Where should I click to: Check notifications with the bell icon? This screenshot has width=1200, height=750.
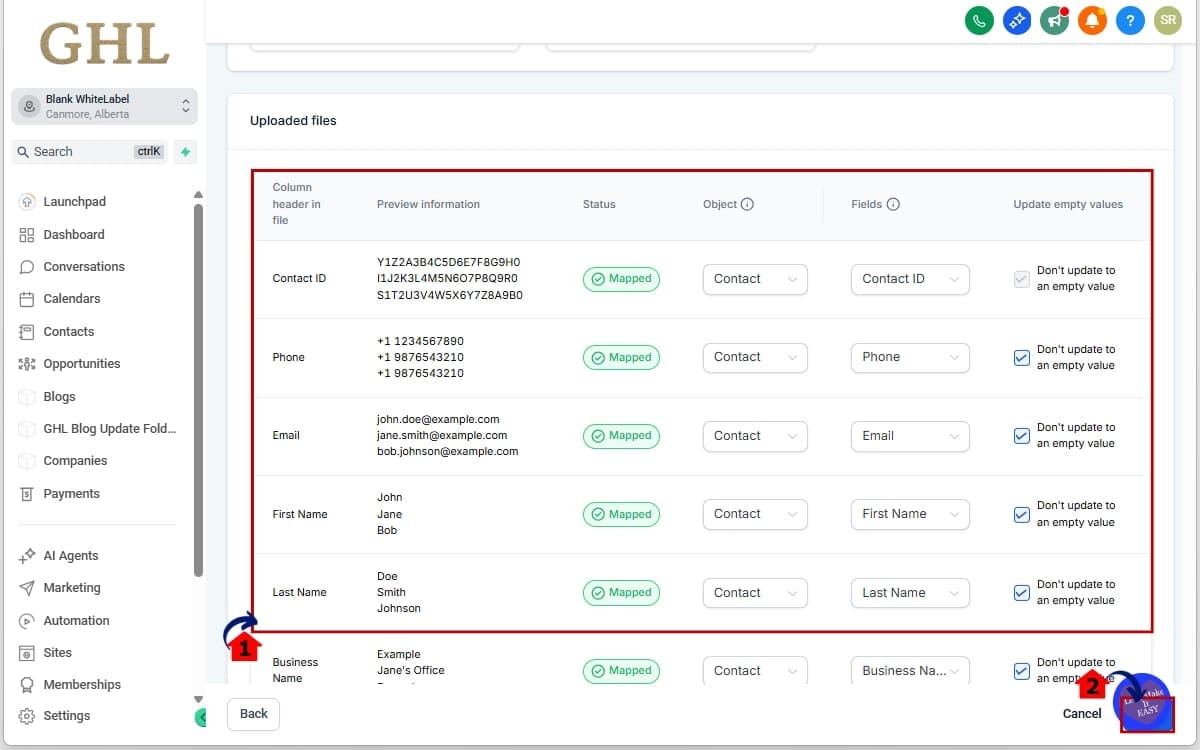1092,20
